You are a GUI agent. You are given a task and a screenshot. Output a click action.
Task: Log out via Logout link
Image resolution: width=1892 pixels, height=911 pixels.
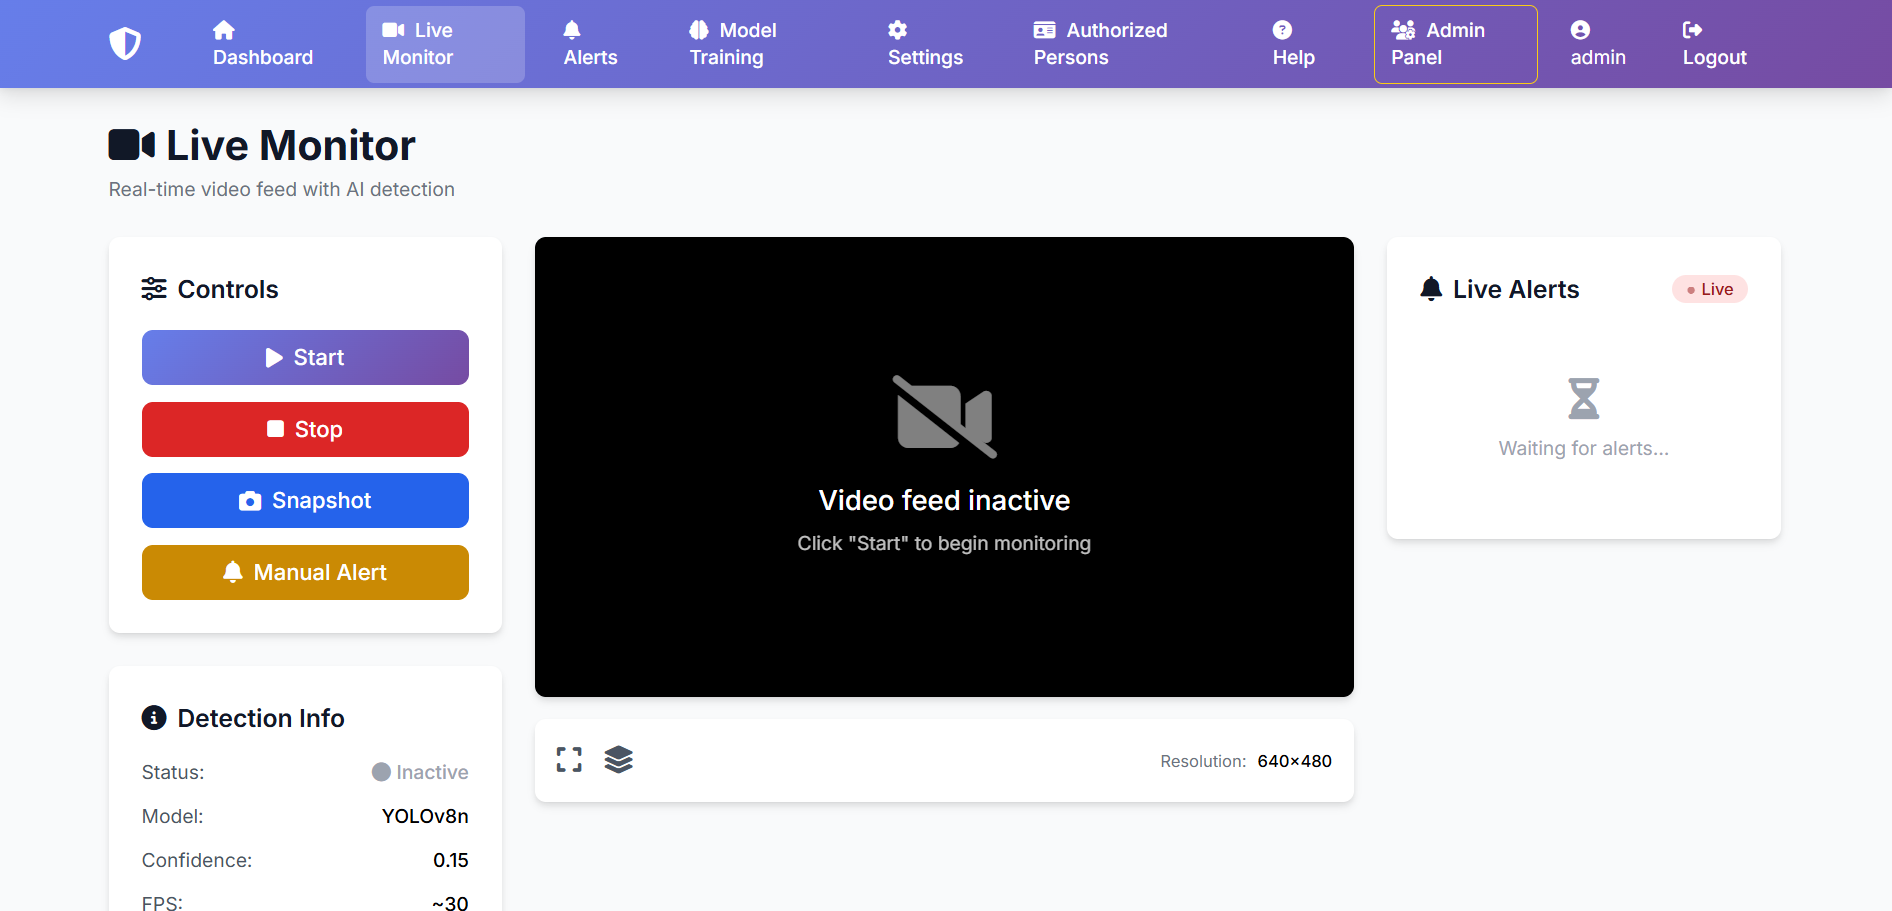point(1714,44)
